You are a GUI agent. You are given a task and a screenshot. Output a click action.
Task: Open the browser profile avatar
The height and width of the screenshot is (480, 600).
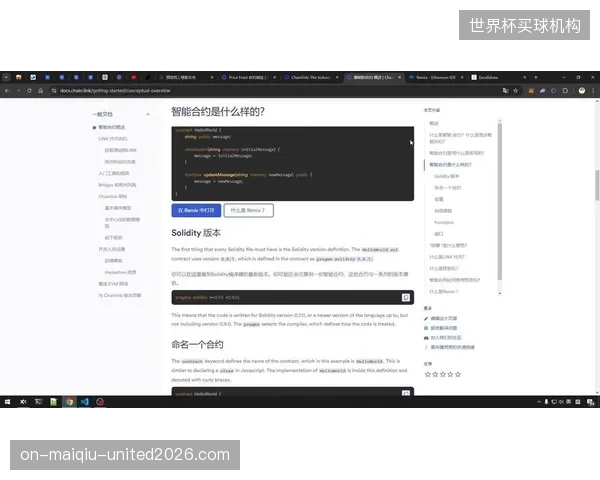(582, 91)
